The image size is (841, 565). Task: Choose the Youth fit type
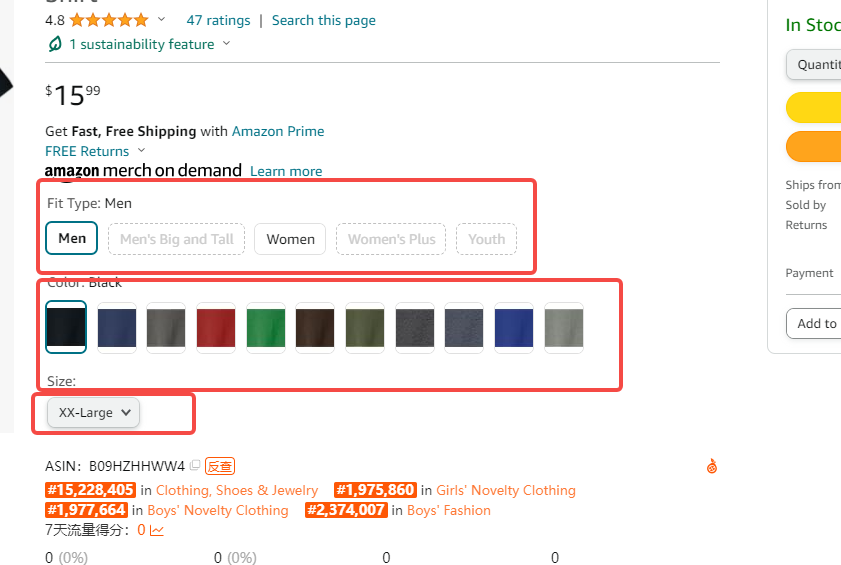pos(486,239)
